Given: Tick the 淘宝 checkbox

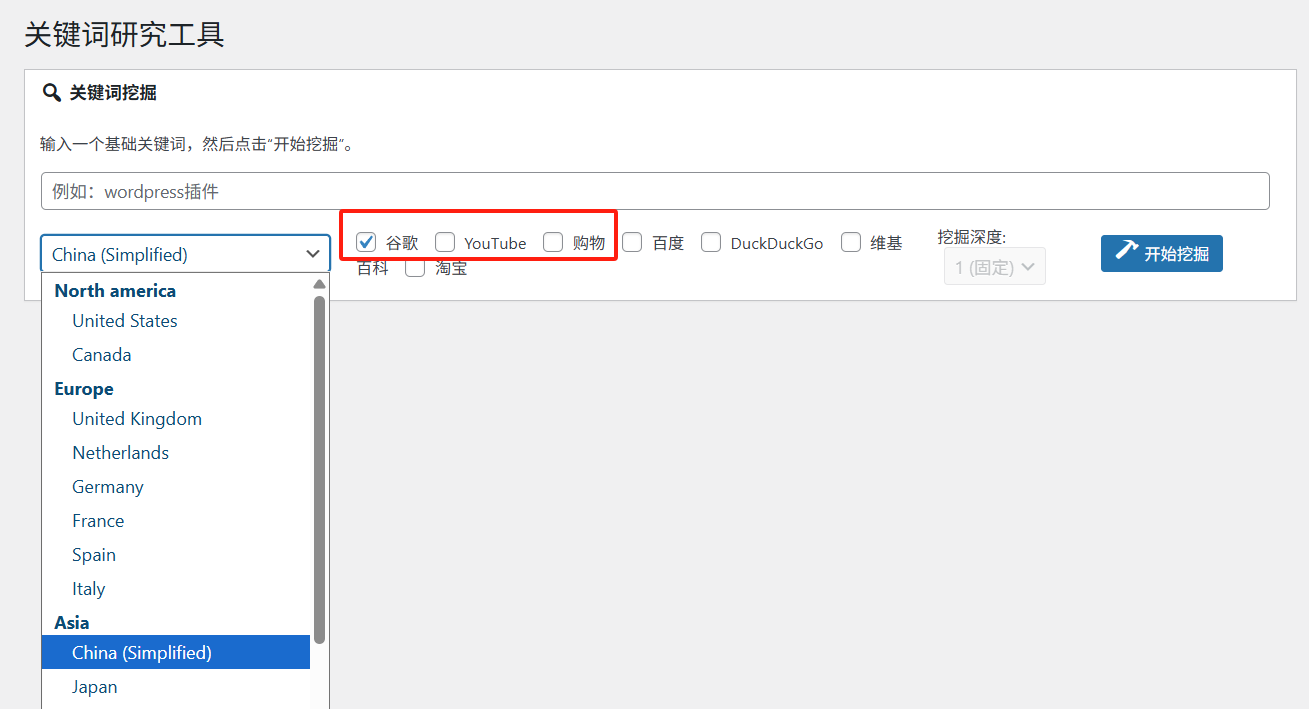Looking at the screenshot, I should coord(415,268).
